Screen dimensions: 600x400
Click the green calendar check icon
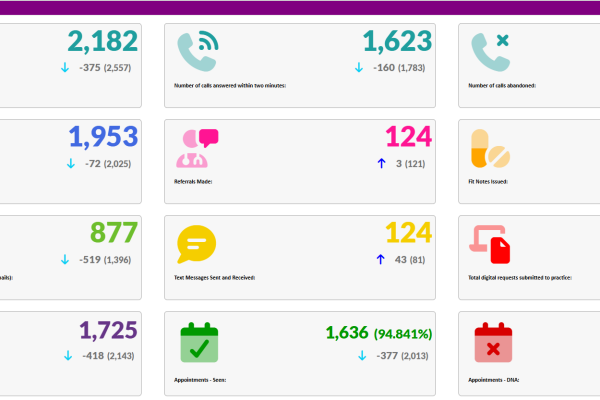tap(199, 342)
